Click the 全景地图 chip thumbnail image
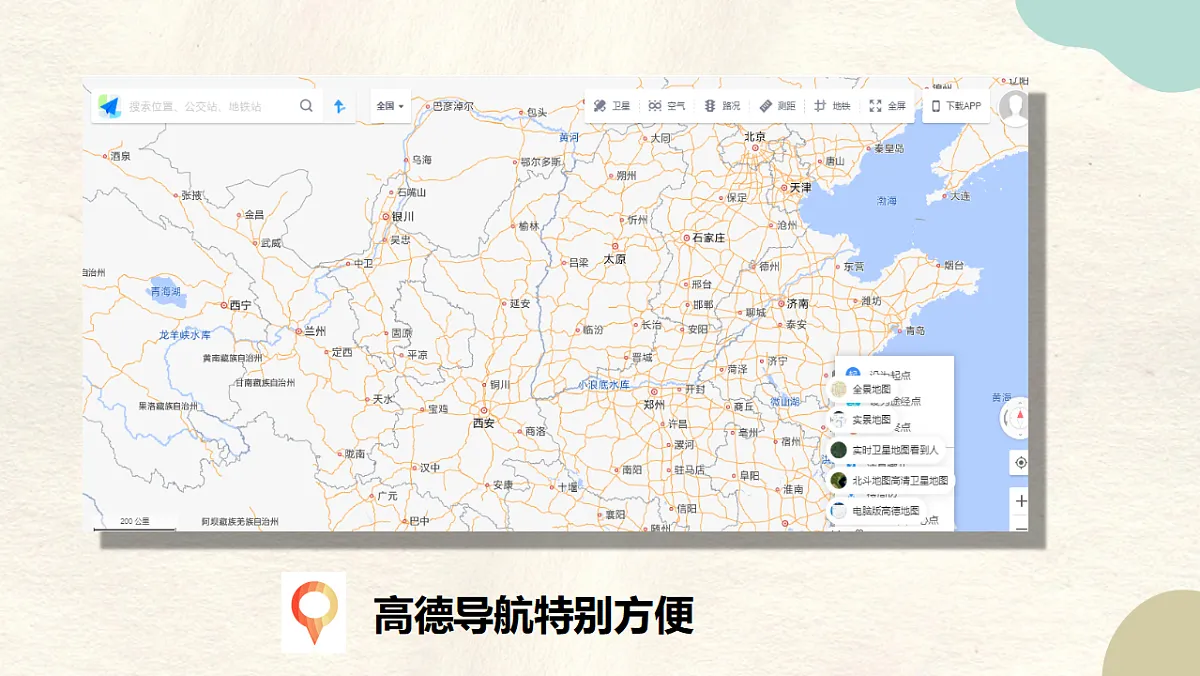 tap(840, 389)
